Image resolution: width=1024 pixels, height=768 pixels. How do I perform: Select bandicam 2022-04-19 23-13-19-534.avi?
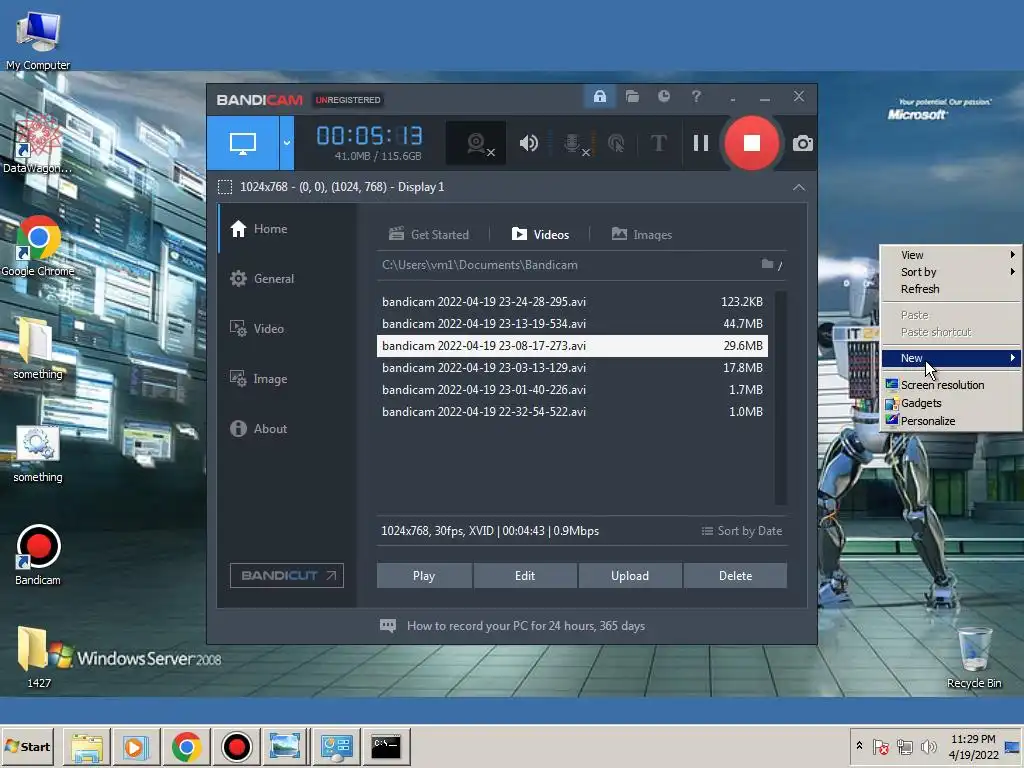click(572, 324)
